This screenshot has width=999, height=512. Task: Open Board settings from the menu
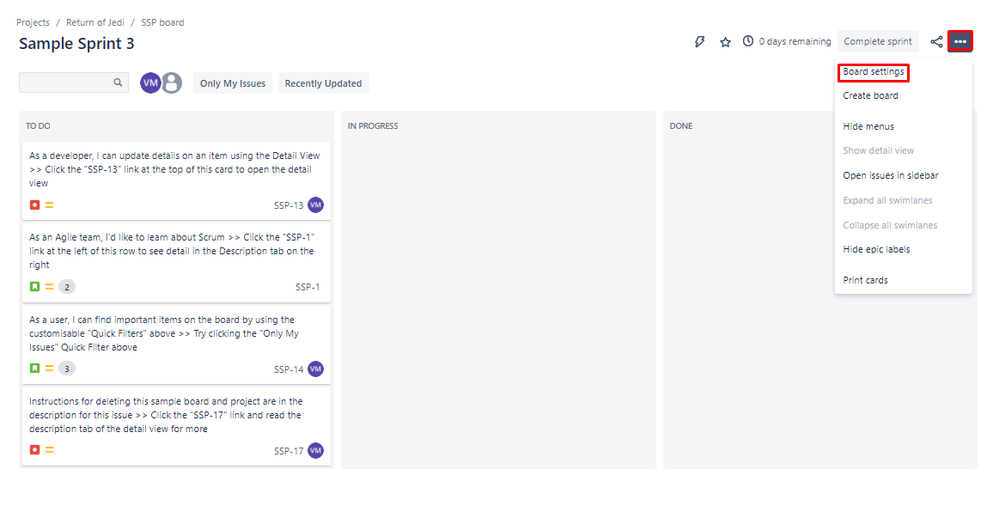(x=873, y=72)
